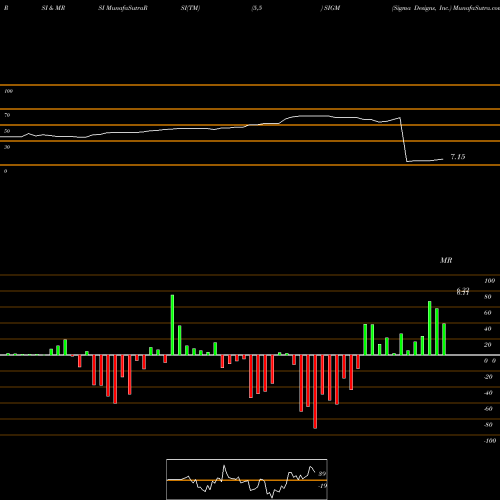Click the -80 label on MR axis

click(488, 425)
